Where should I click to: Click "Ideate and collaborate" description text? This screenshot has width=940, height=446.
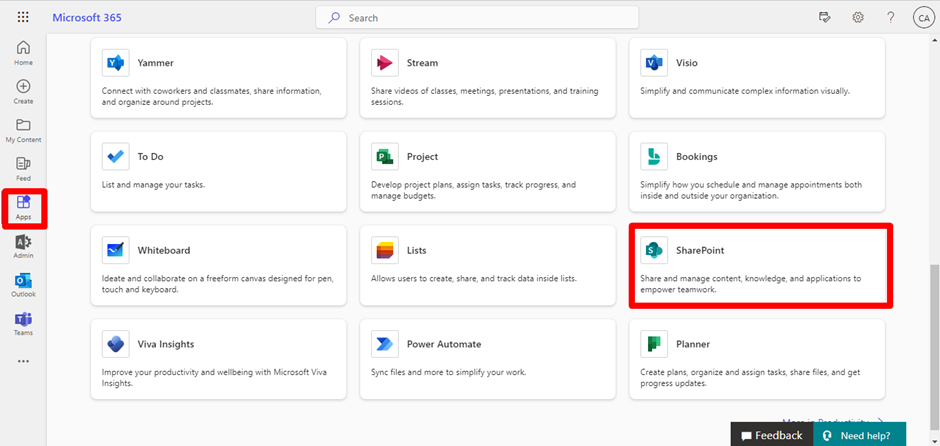218,284
